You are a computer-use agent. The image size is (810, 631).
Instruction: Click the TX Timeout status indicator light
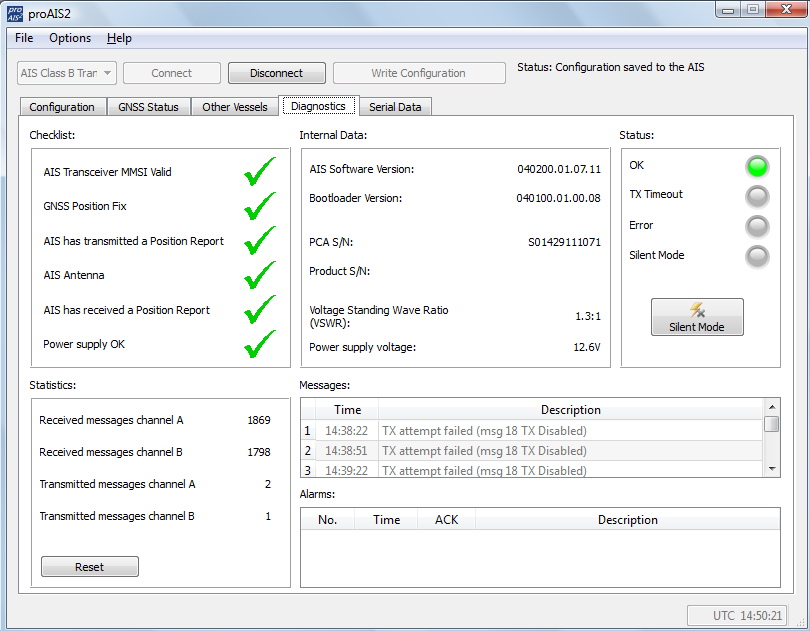coord(757,196)
